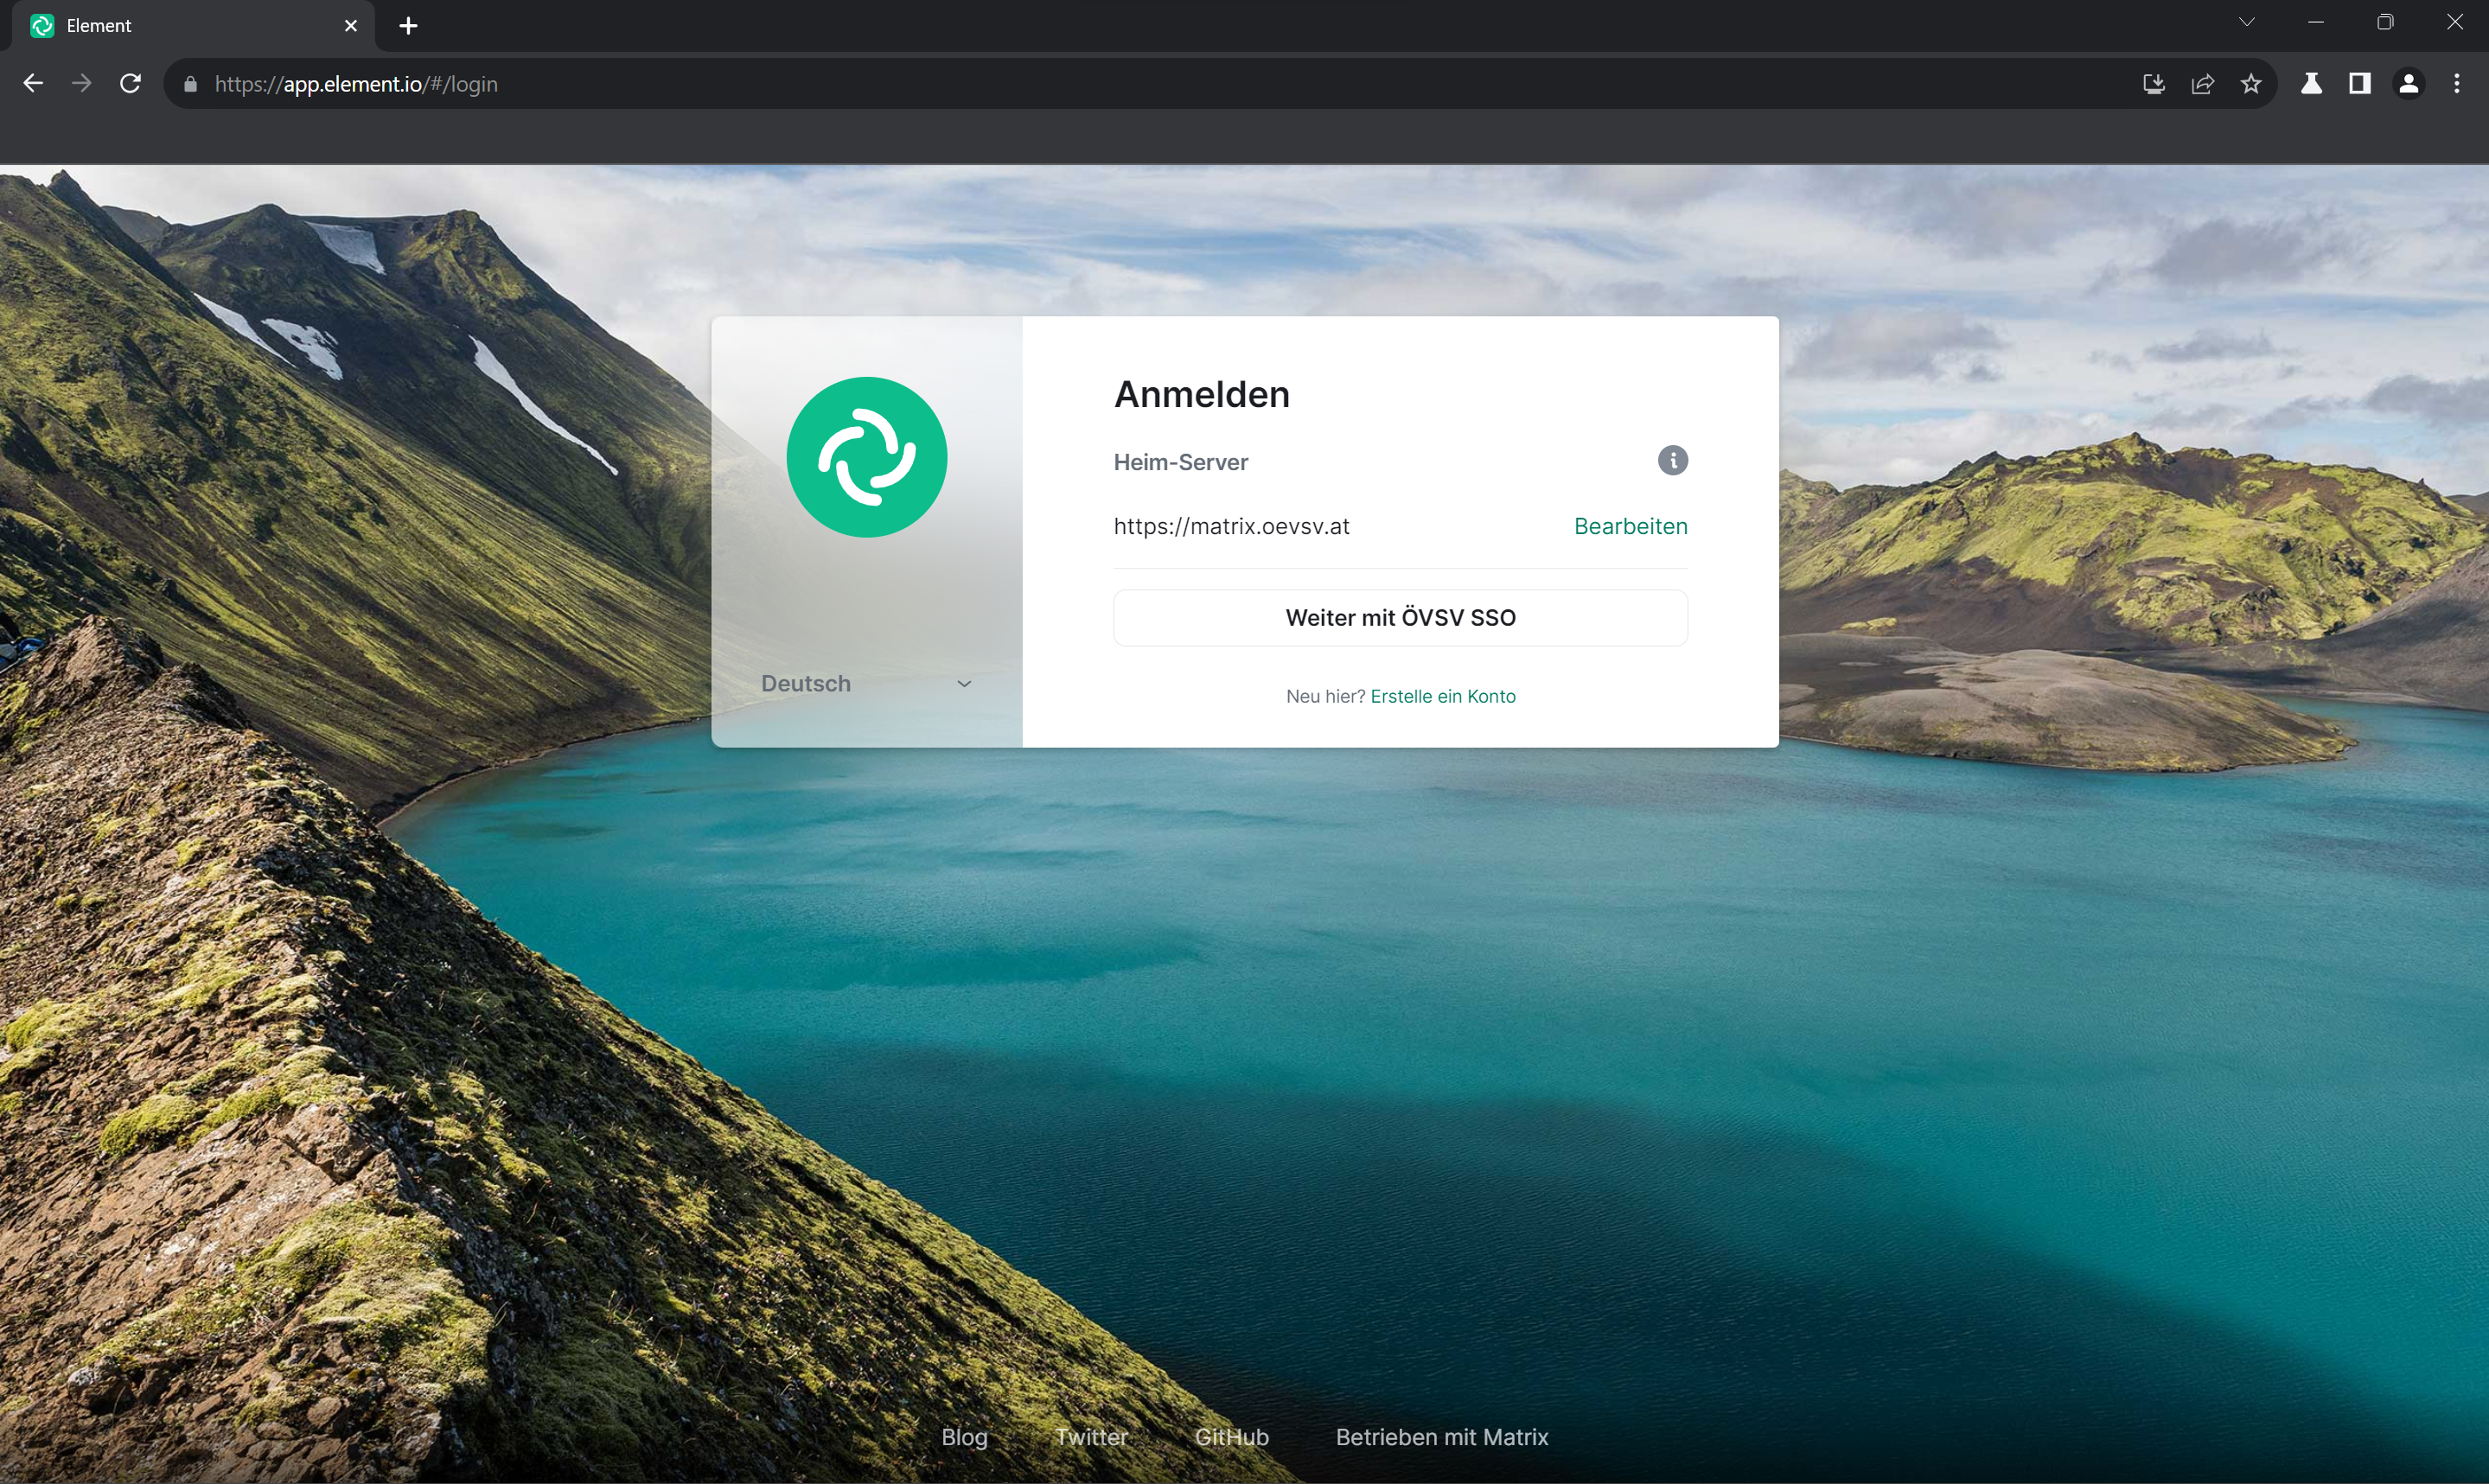The width and height of the screenshot is (2489, 1484).
Task: Open the GitHub footer link
Action: [1231, 1437]
